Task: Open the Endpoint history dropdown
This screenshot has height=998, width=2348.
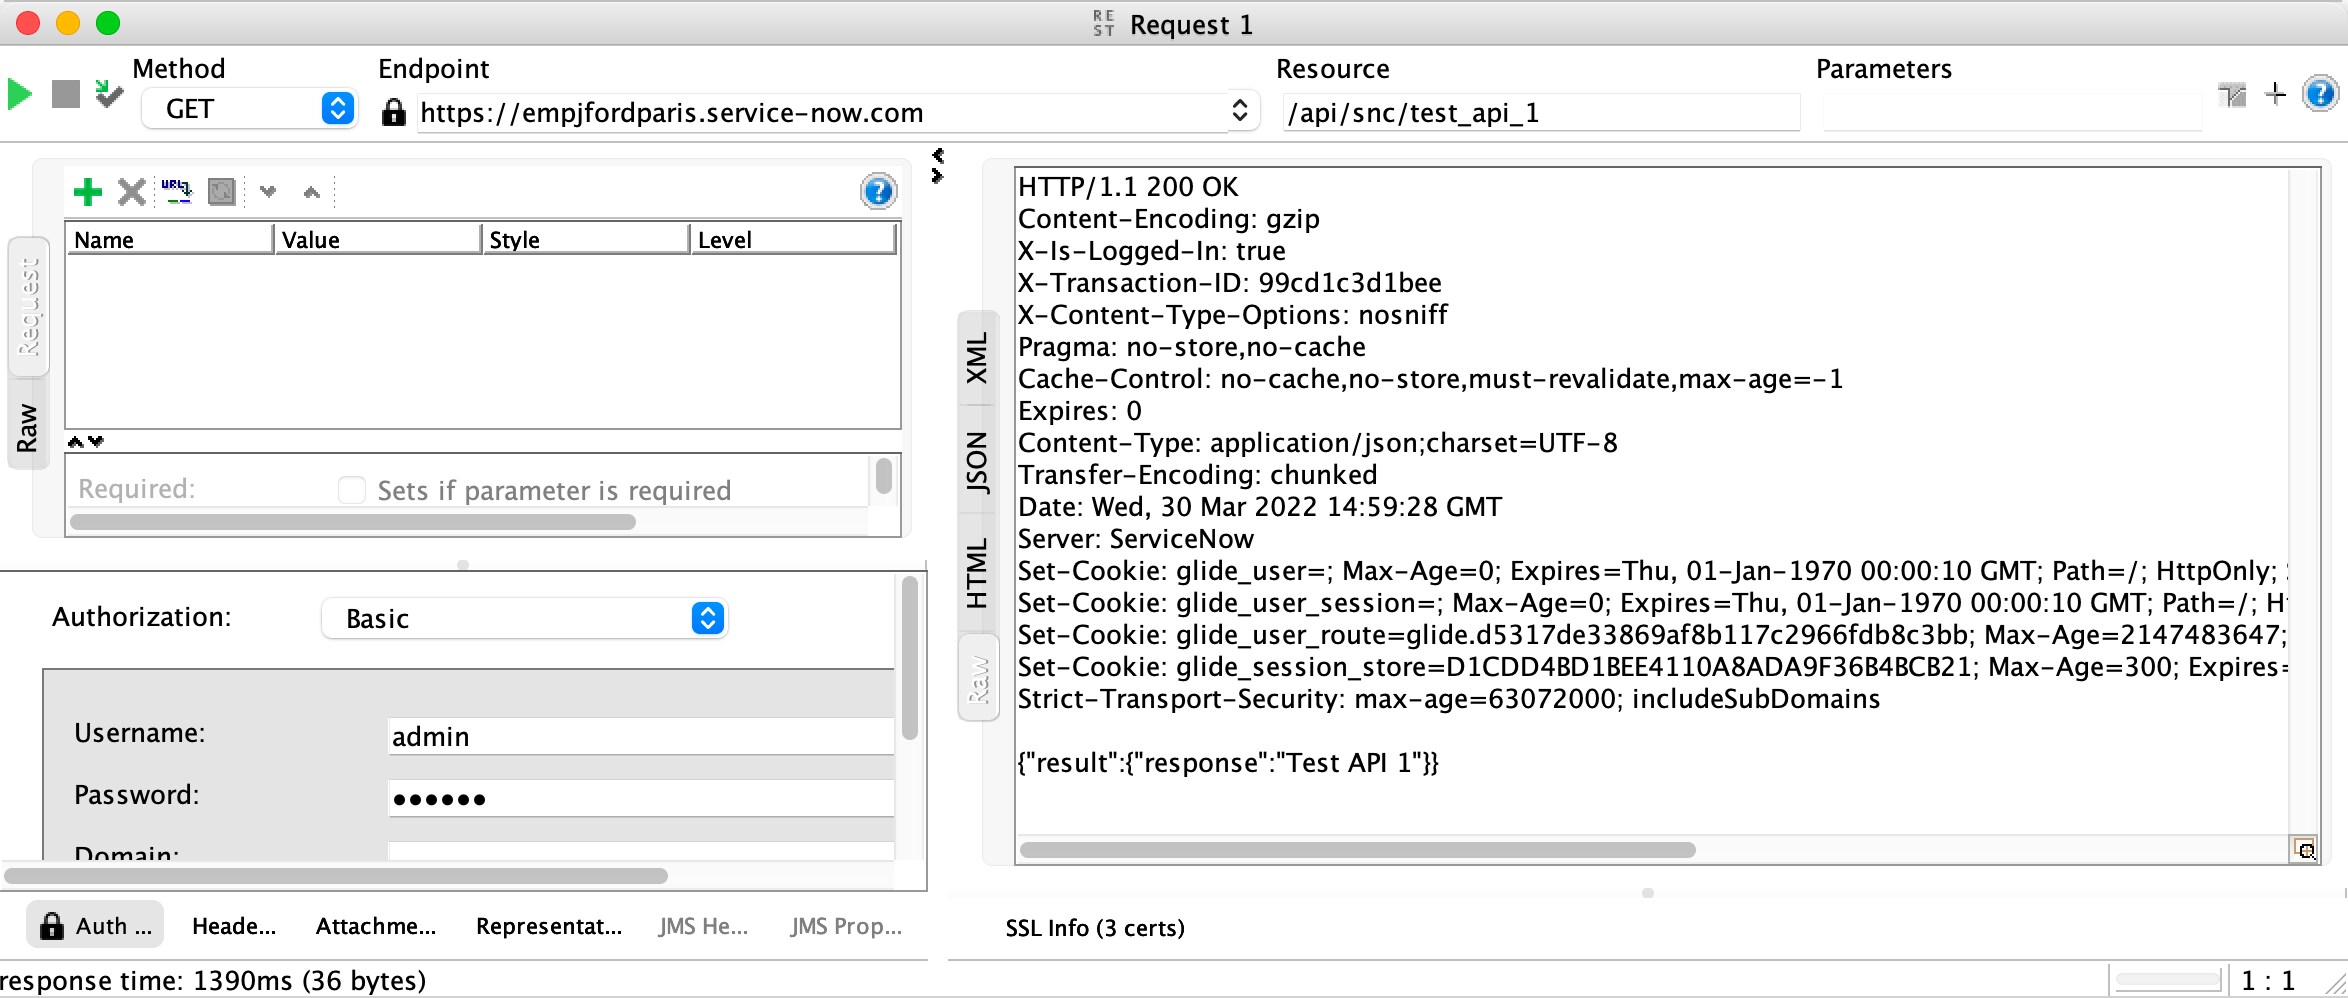Action: pyautogui.click(x=1240, y=111)
